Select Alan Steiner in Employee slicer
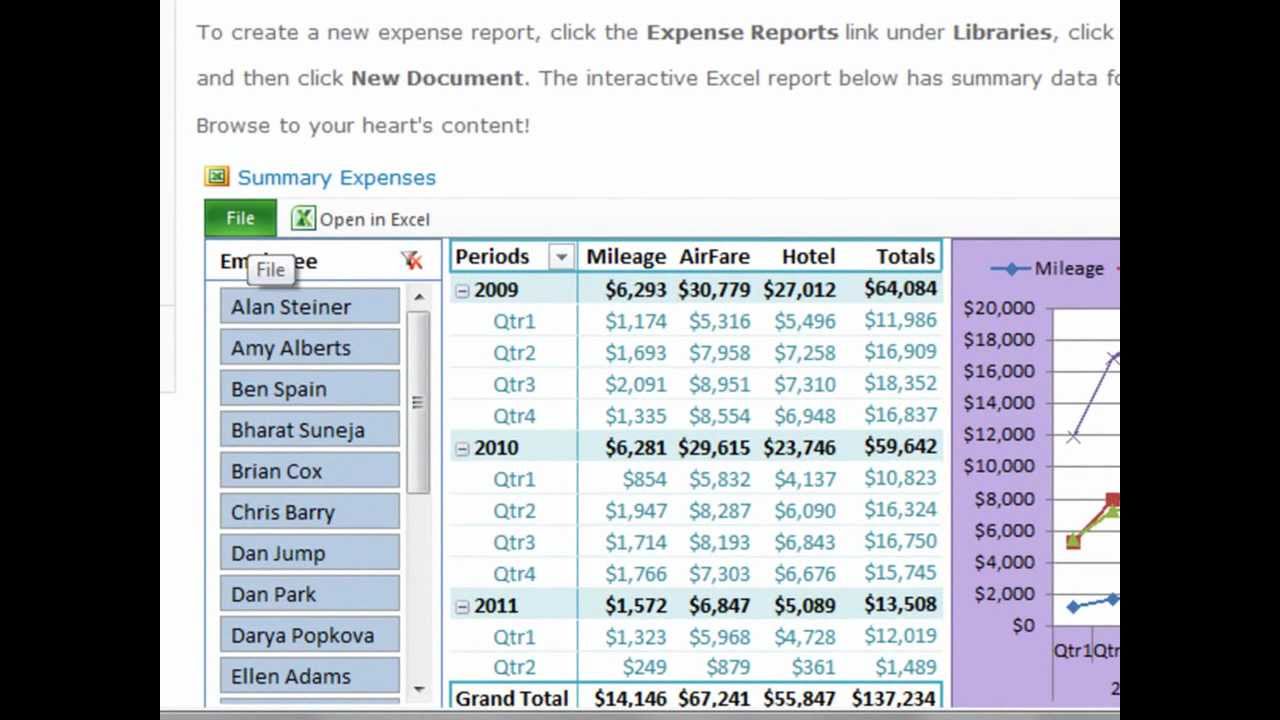 click(310, 307)
